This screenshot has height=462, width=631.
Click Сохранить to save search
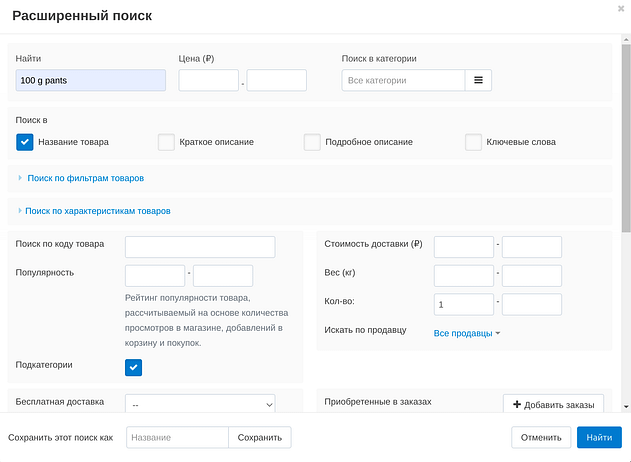coord(259,437)
